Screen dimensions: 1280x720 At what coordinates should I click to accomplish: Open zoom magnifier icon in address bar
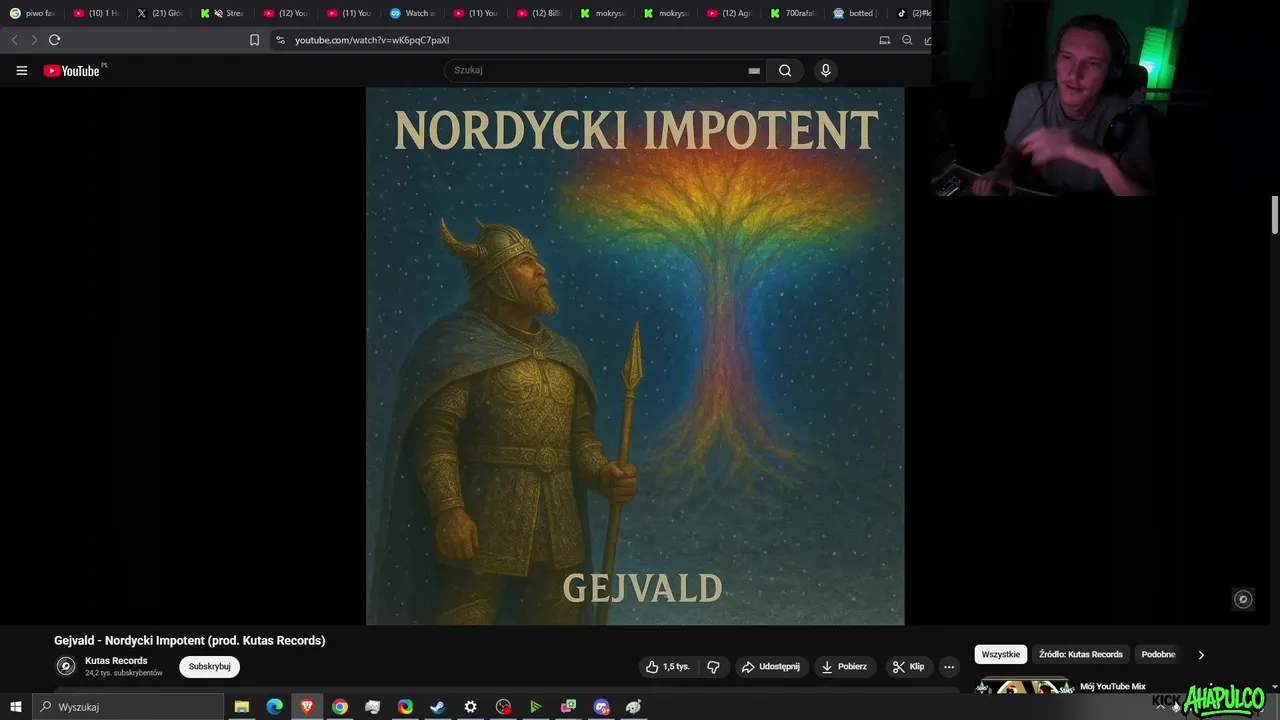point(907,40)
